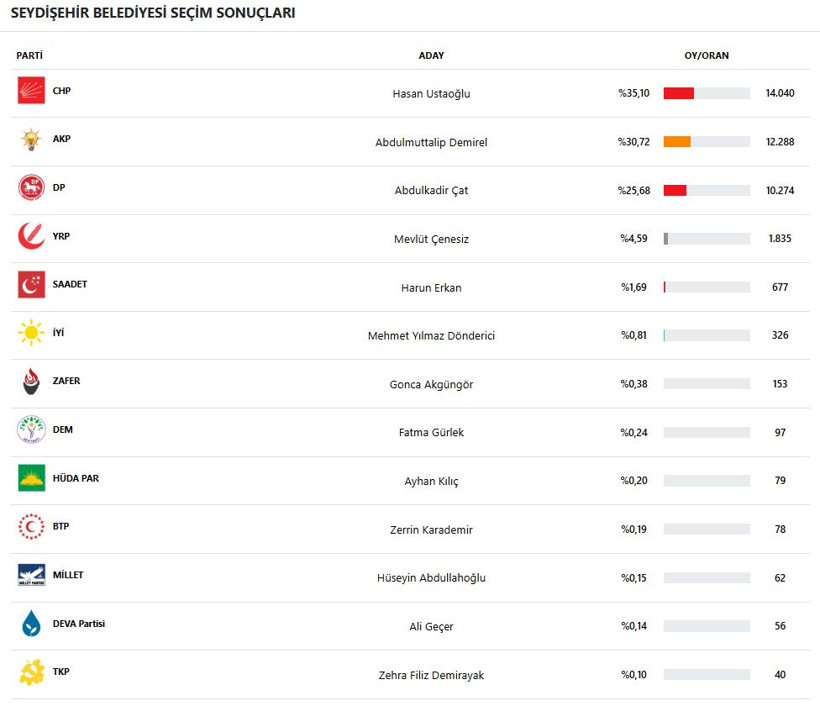Click the YRP crescent logo

pyautogui.click(x=31, y=236)
